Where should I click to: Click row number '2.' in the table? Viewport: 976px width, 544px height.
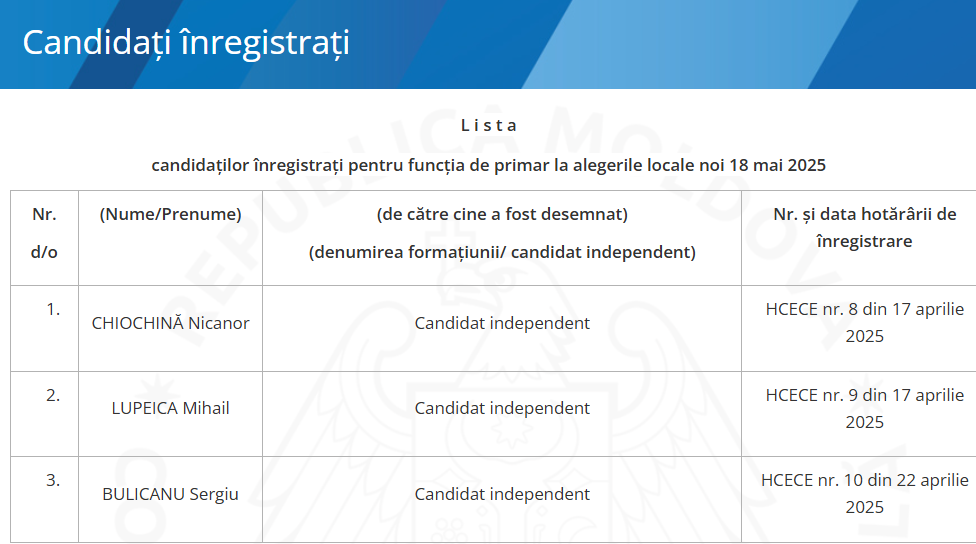53,395
